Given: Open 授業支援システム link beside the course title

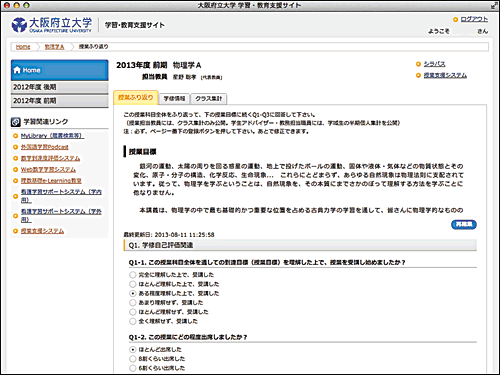Looking at the screenshot, I should 445,75.
